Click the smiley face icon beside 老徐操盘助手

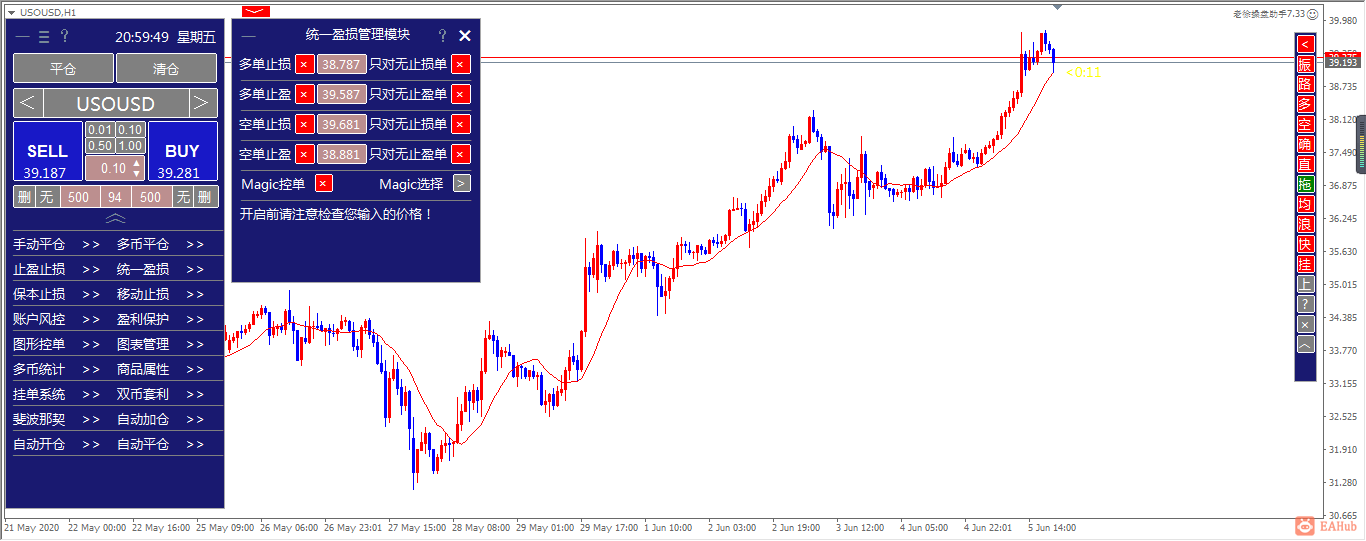[x=1312, y=14]
